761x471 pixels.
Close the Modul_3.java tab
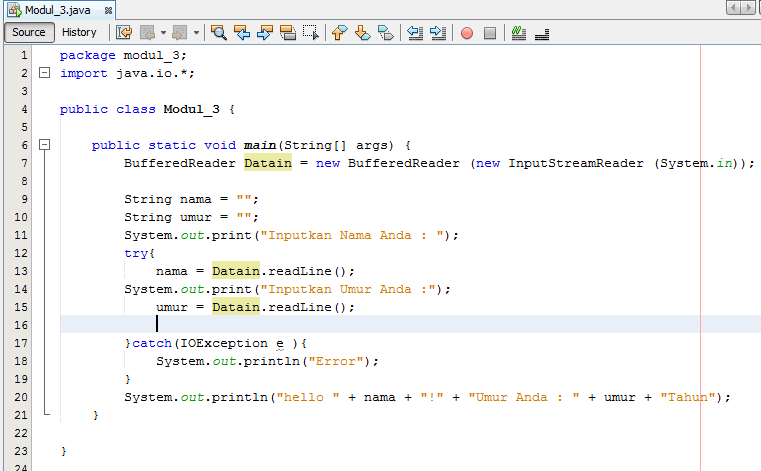click(x=108, y=10)
